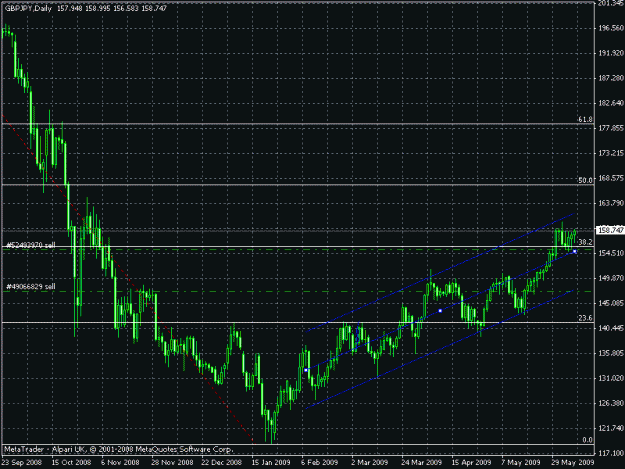Click the 121.740 price axis label

coord(611,428)
